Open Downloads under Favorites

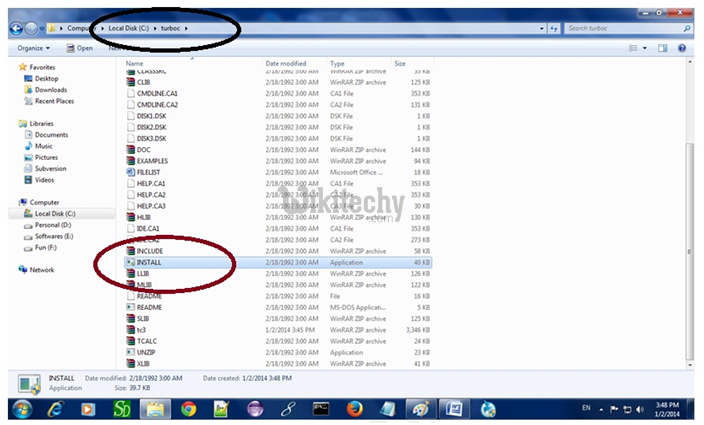50,90
